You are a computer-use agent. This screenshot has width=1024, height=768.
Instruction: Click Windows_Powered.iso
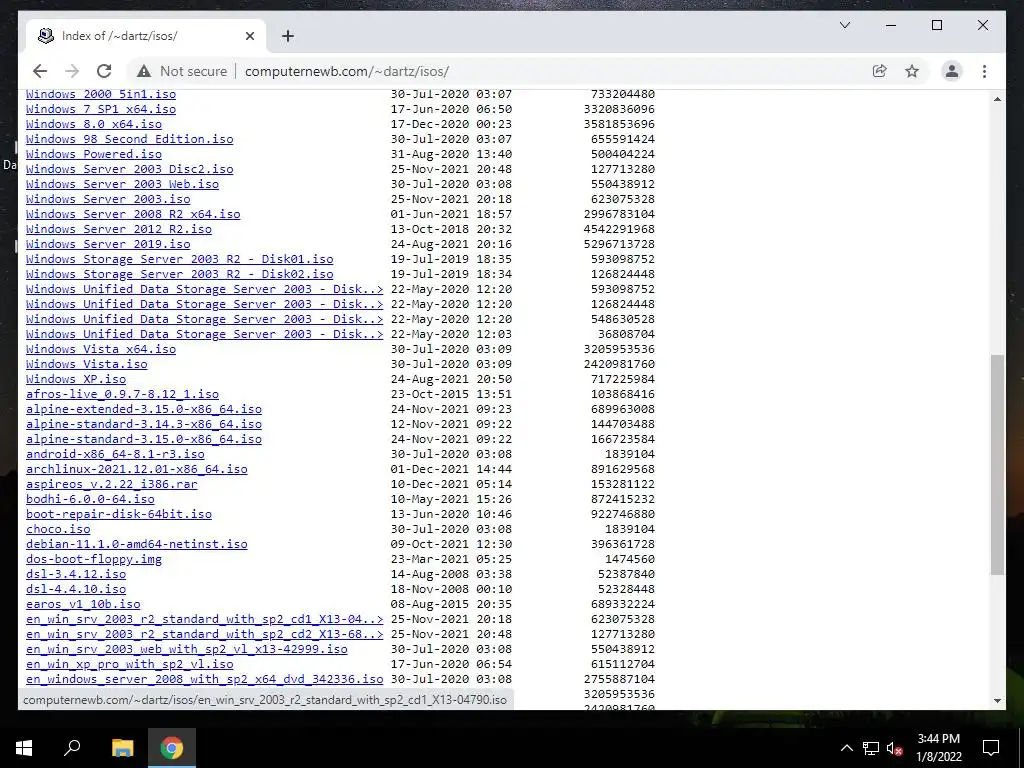[93, 154]
